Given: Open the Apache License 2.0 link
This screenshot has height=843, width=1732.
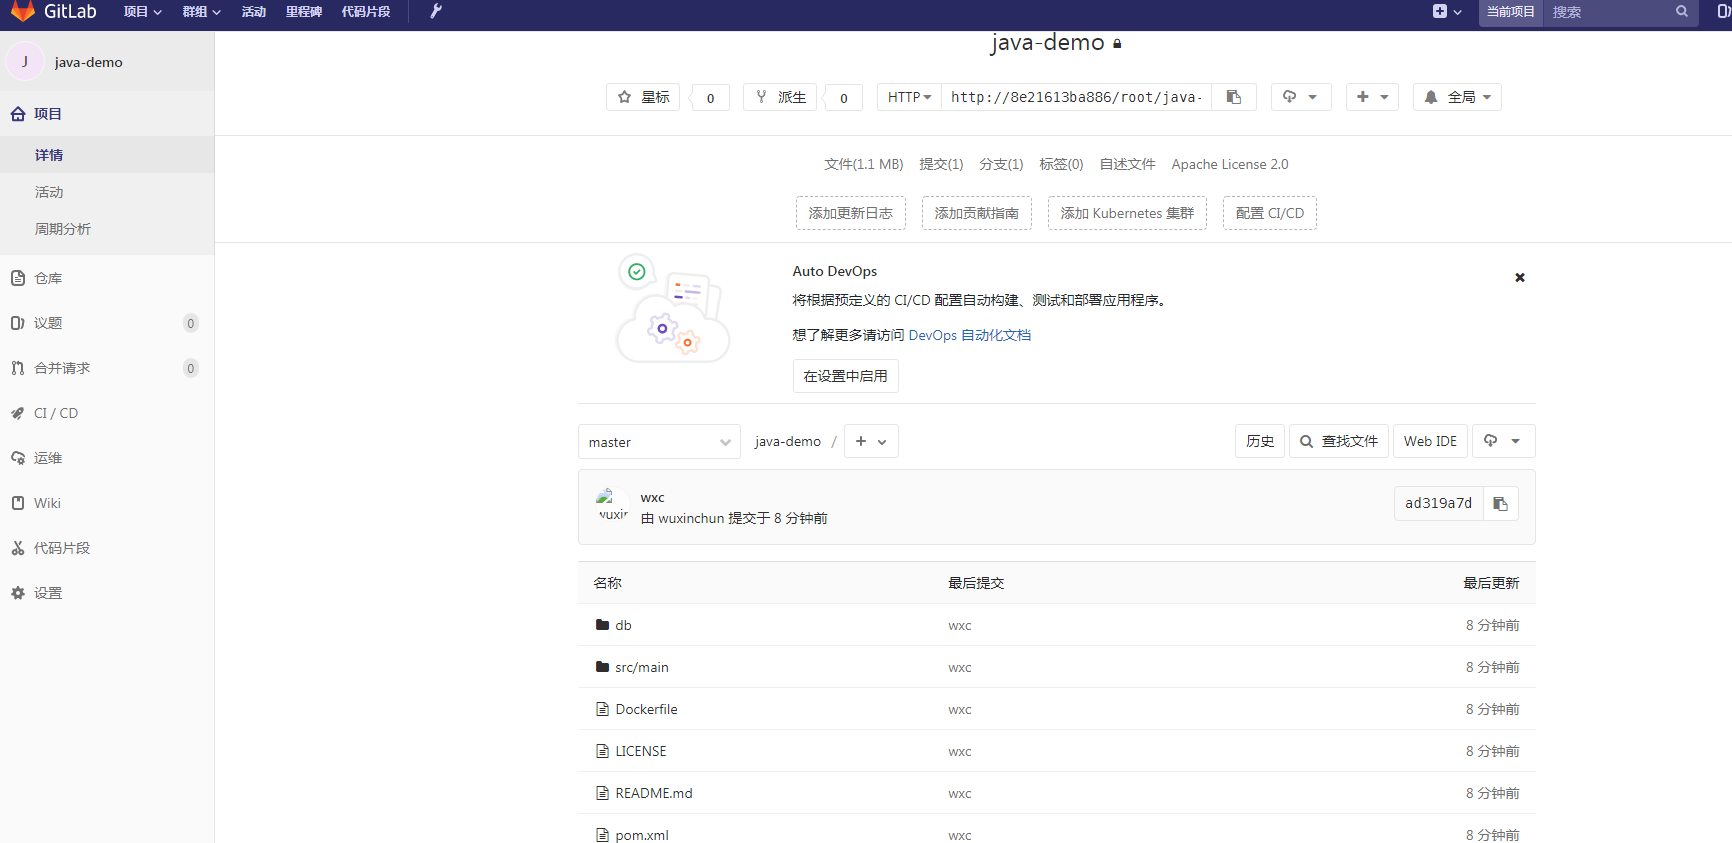Looking at the screenshot, I should point(1230,164).
